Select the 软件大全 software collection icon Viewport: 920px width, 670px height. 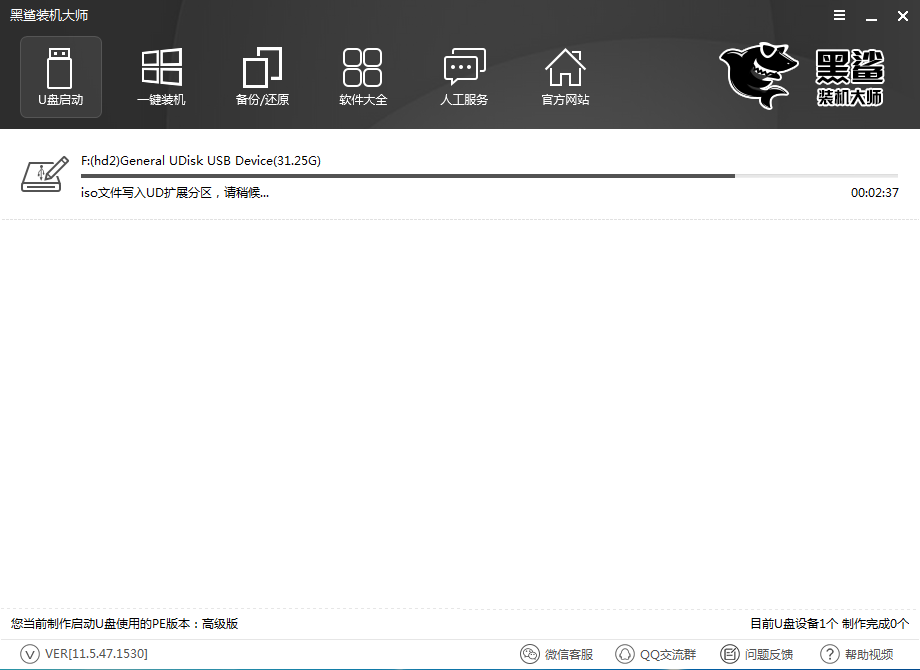point(363,76)
